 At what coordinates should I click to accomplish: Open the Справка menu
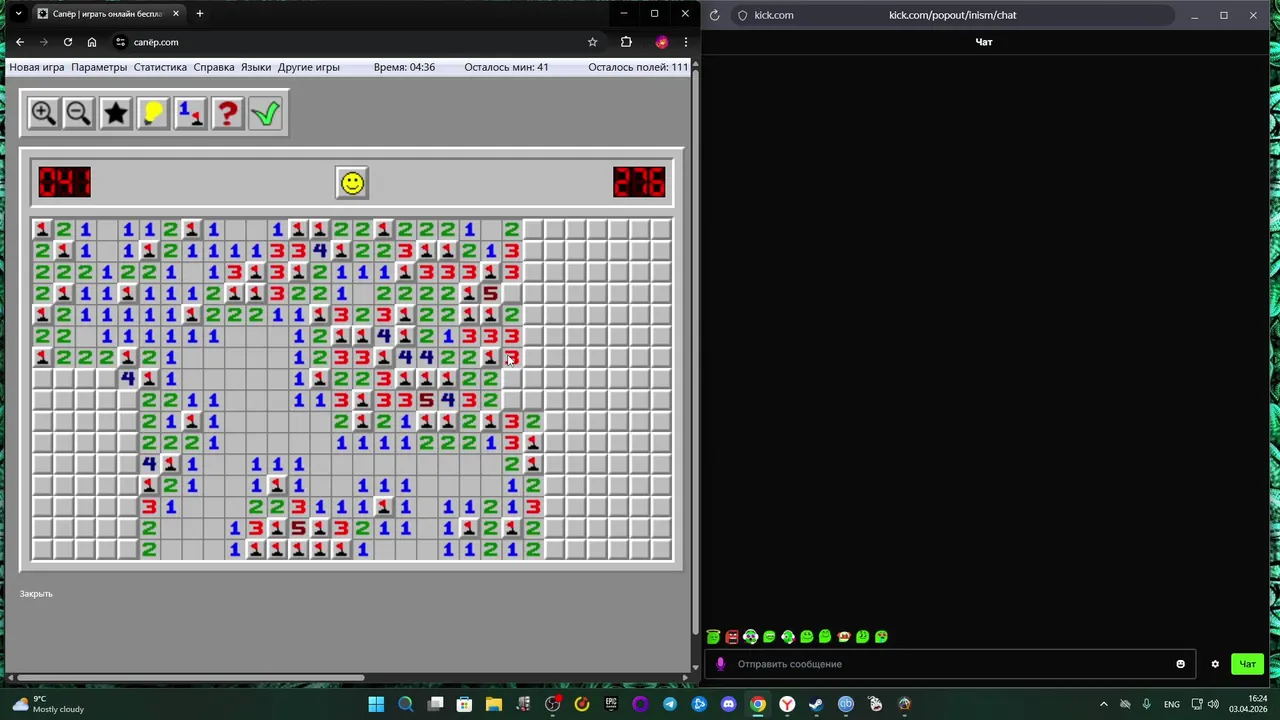(x=214, y=67)
